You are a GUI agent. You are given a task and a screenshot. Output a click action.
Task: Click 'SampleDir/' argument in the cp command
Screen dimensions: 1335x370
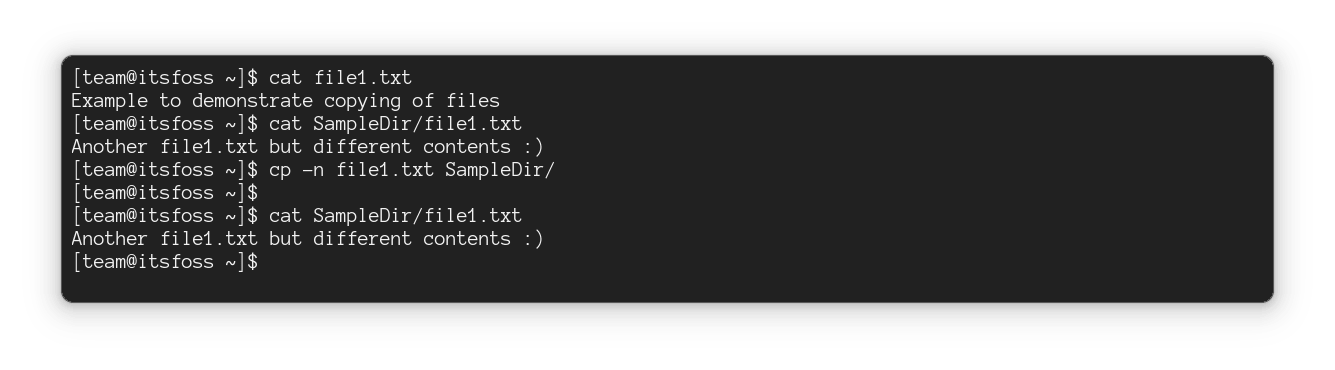pyautogui.click(x=500, y=170)
